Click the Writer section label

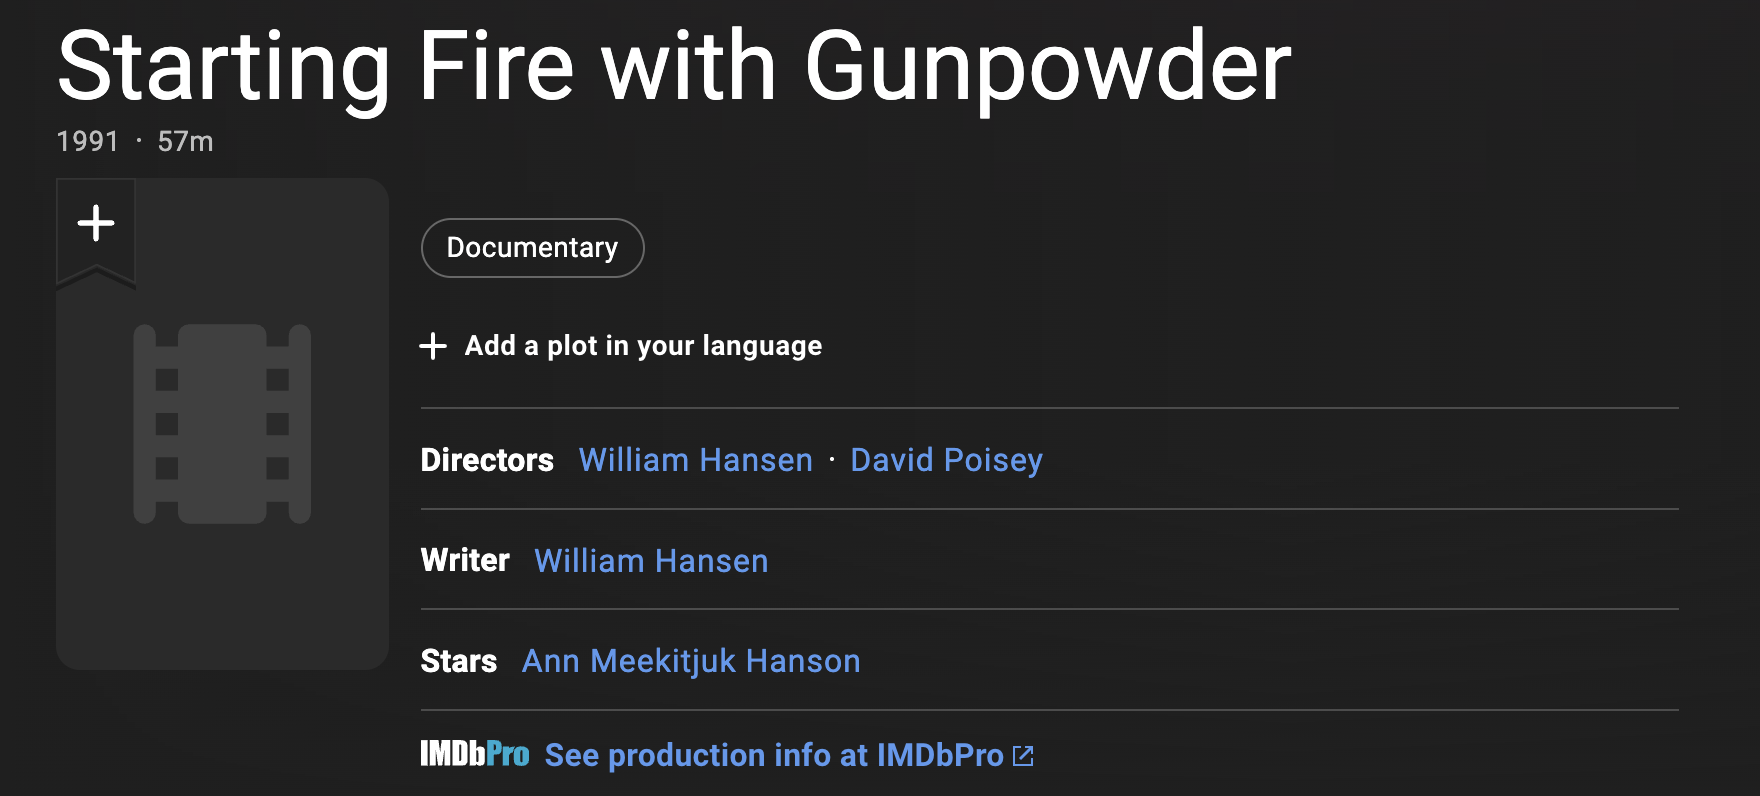(x=465, y=560)
